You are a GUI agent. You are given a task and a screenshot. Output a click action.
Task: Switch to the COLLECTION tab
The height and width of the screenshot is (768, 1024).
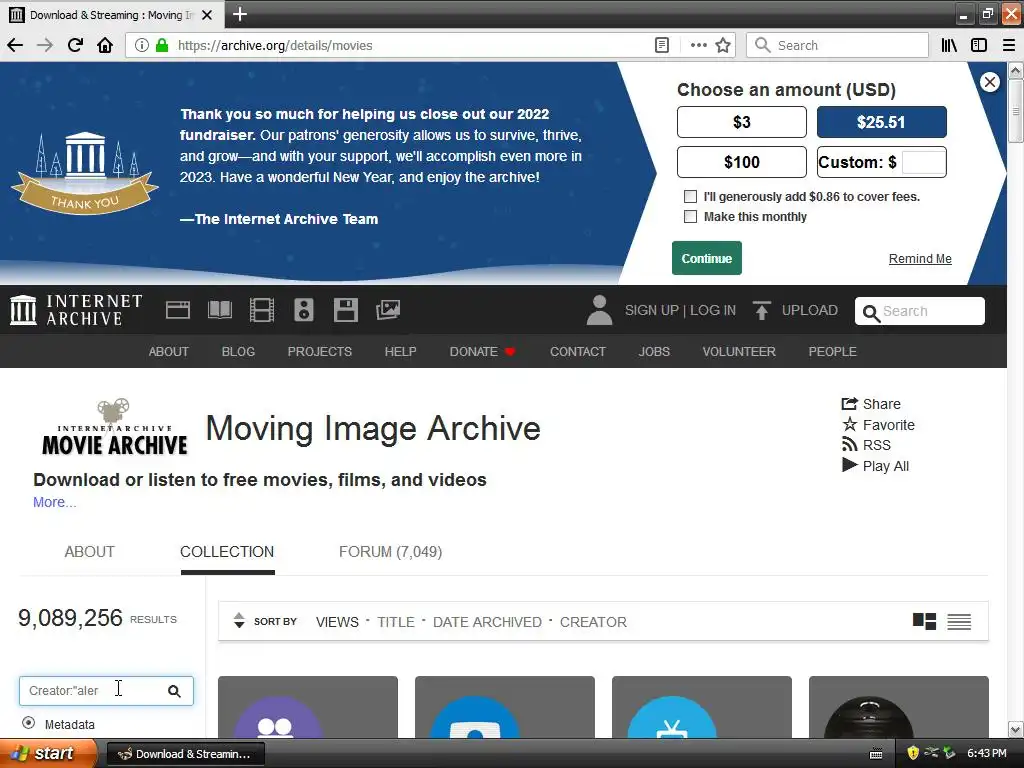point(227,552)
